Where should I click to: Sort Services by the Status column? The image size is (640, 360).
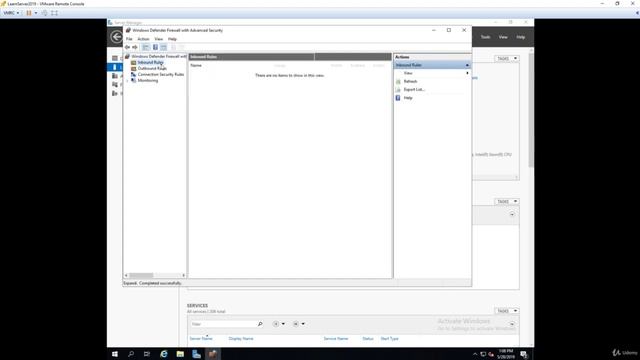pyautogui.click(x=368, y=339)
